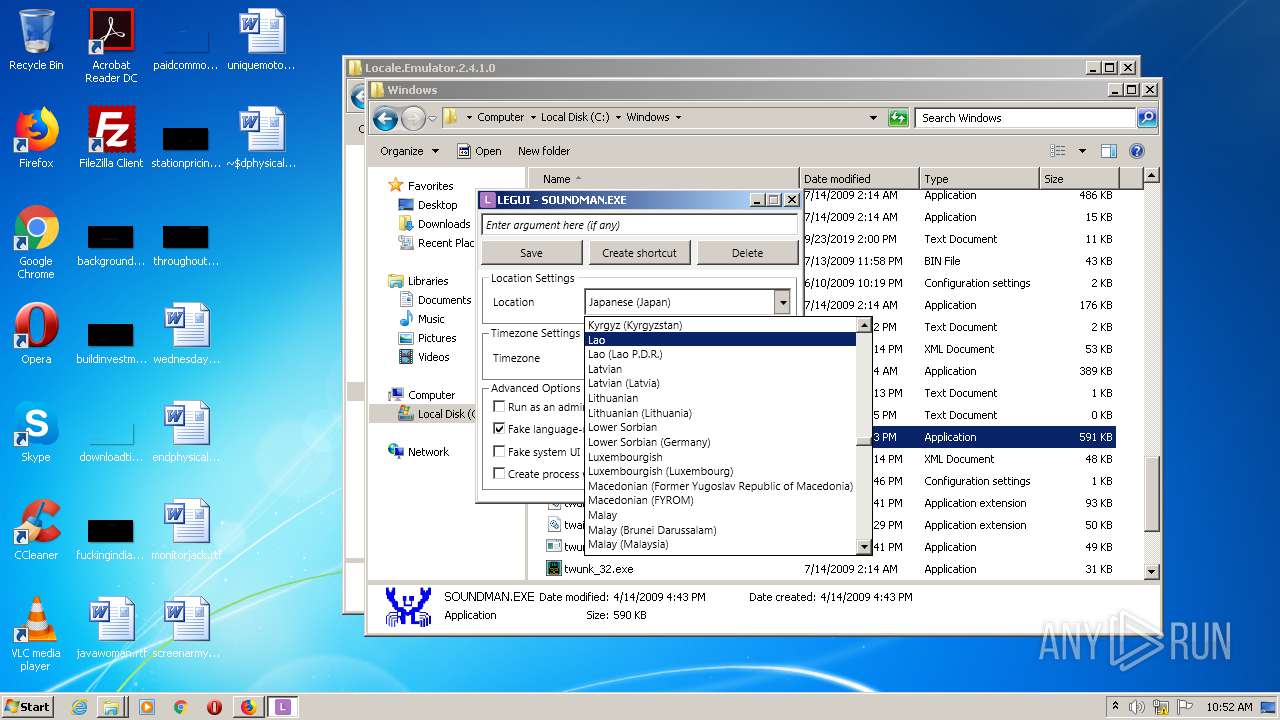The width and height of the screenshot is (1280, 720).
Task: Pick Luxembourgish (Luxembourg) locale
Action: click(x=720, y=471)
